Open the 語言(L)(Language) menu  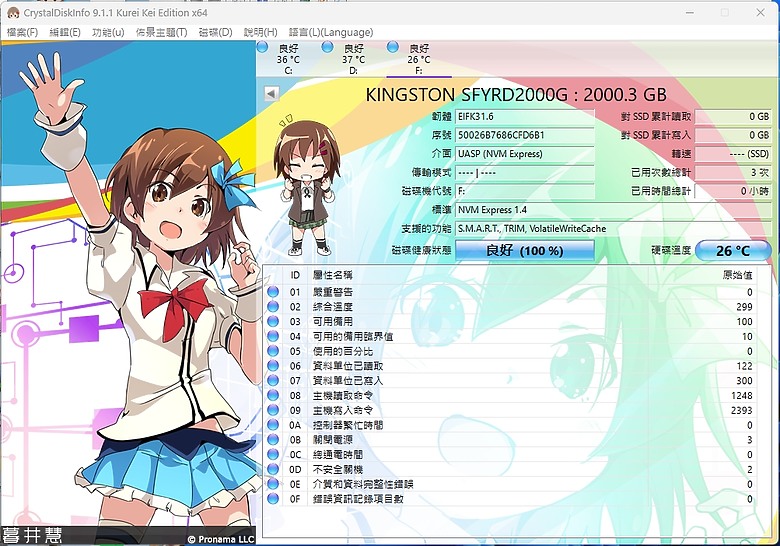[x=331, y=32]
